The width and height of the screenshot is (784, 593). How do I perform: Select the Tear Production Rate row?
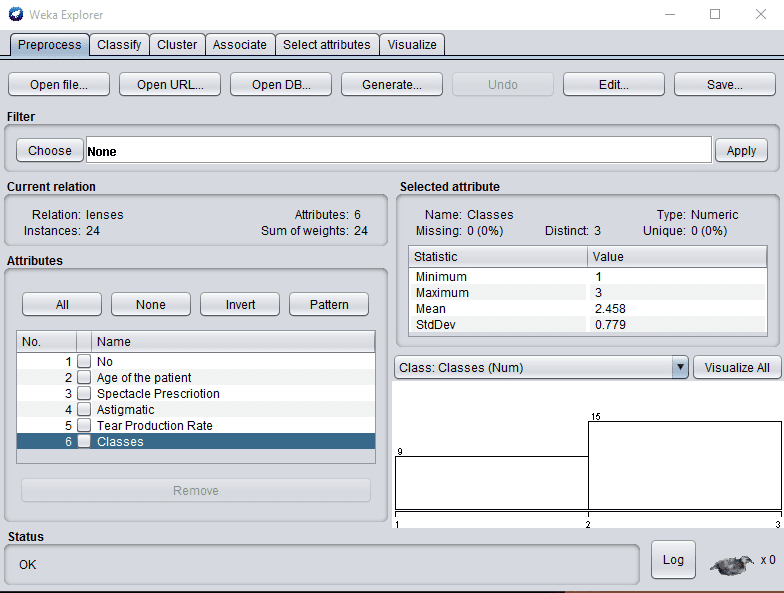196,425
